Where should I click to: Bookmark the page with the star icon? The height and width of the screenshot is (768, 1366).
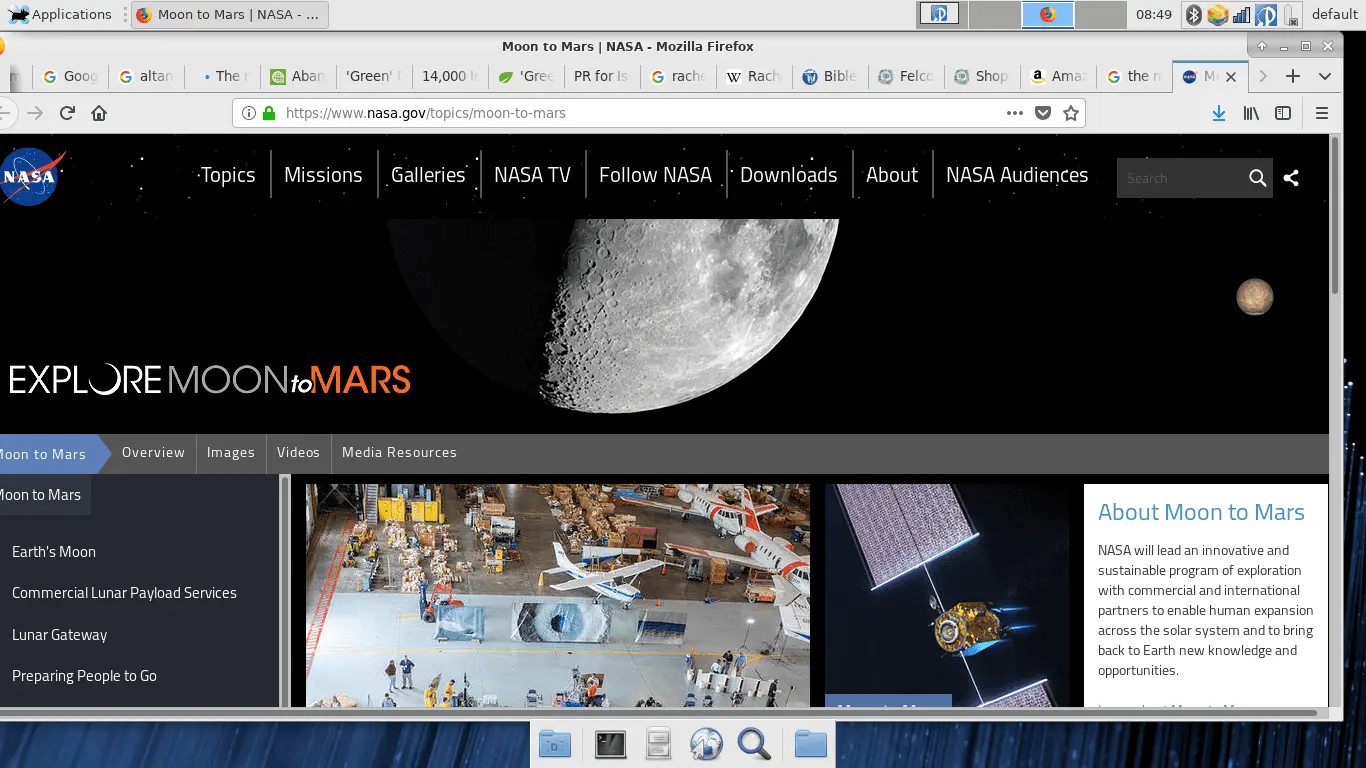tap(1071, 113)
